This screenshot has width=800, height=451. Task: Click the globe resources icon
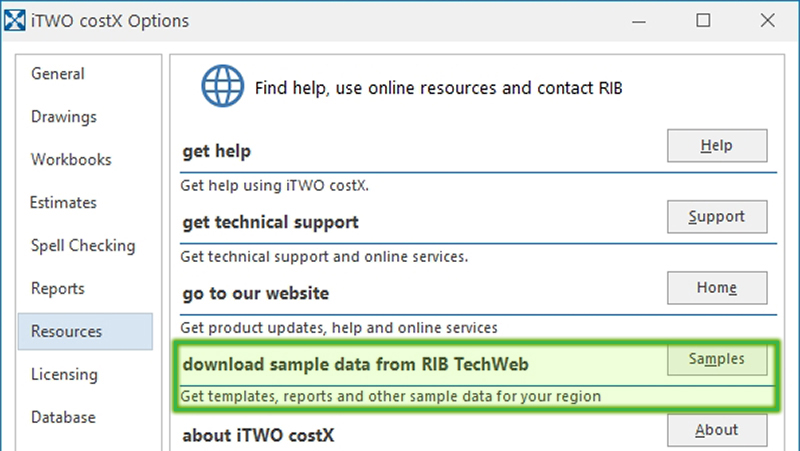pos(222,86)
